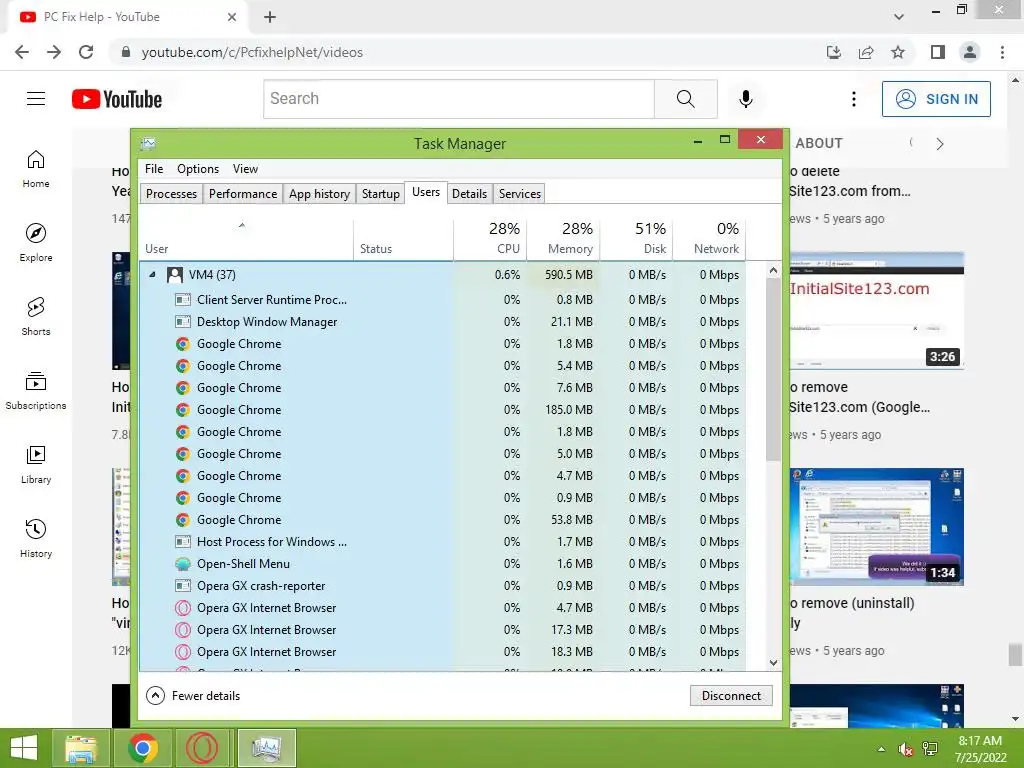Click the YouTube search magnifier button
The image size is (1024, 768).
click(x=686, y=99)
